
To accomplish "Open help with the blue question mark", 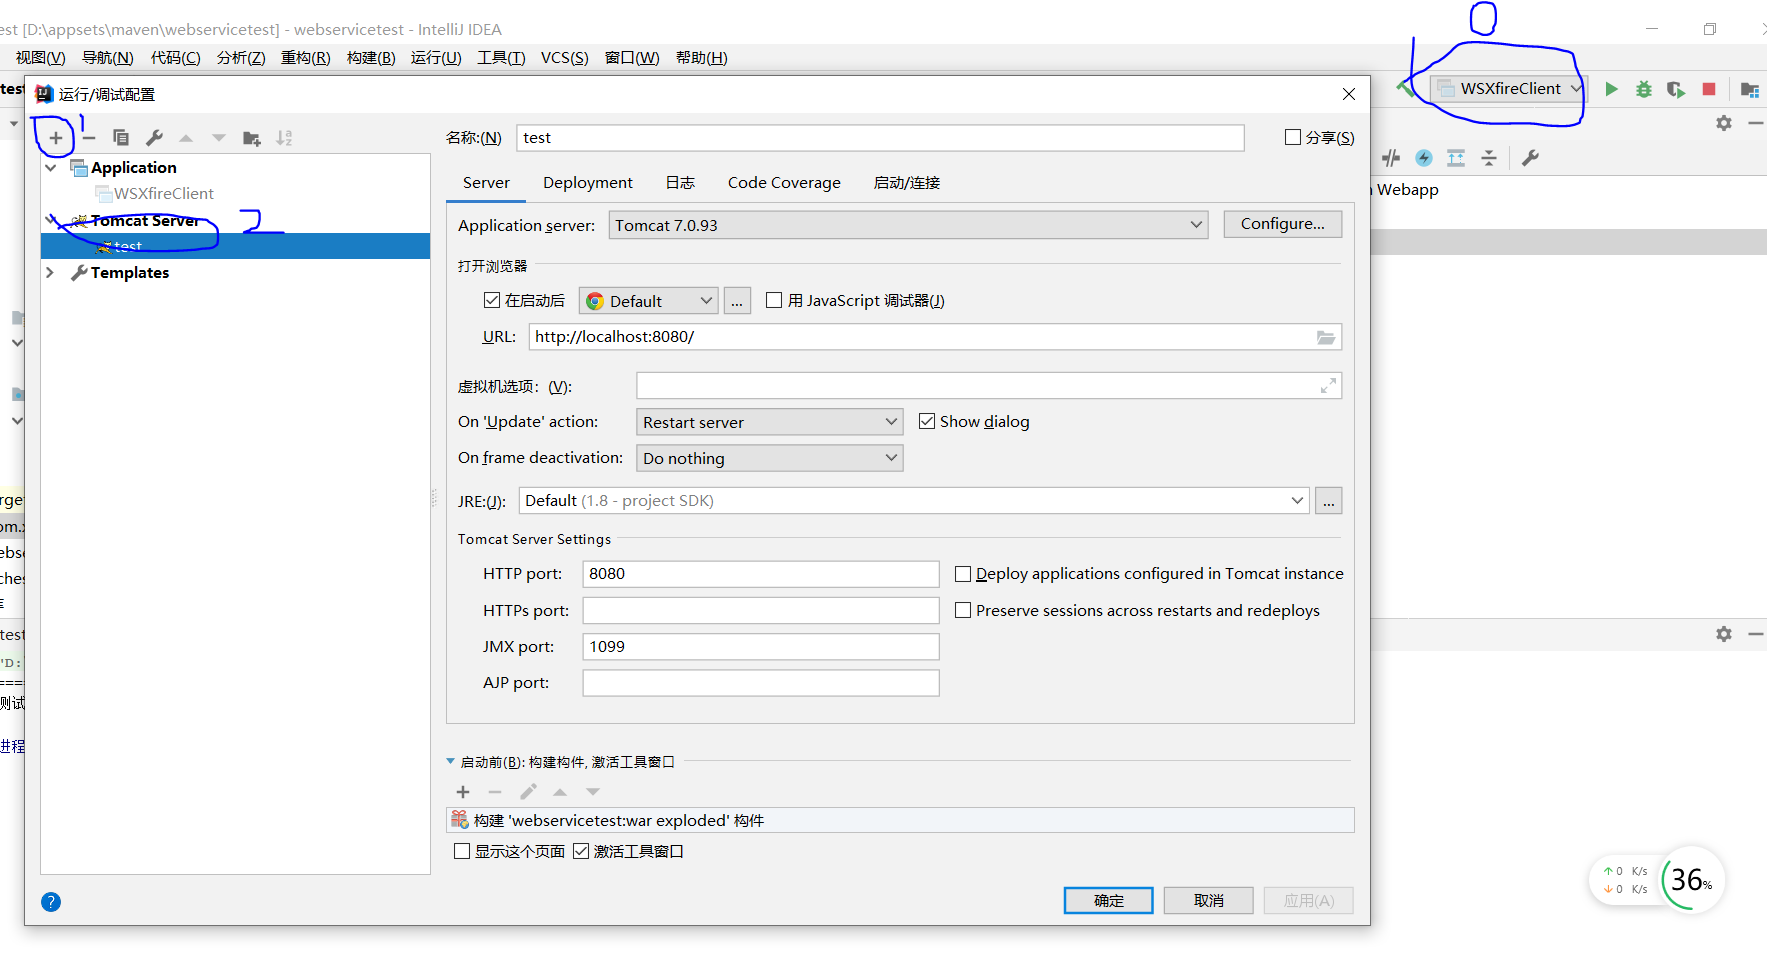I will [x=51, y=902].
